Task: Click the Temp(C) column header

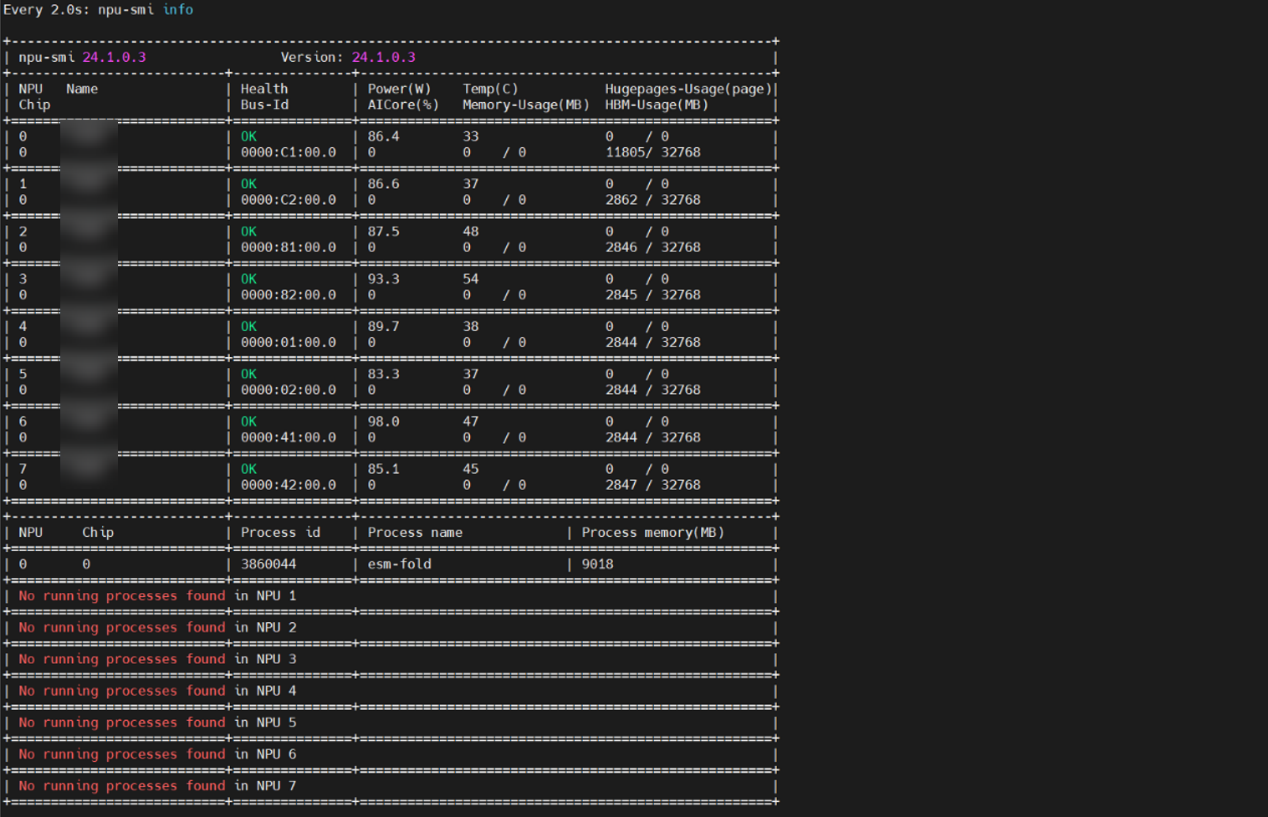Action: [x=490, y=89]
